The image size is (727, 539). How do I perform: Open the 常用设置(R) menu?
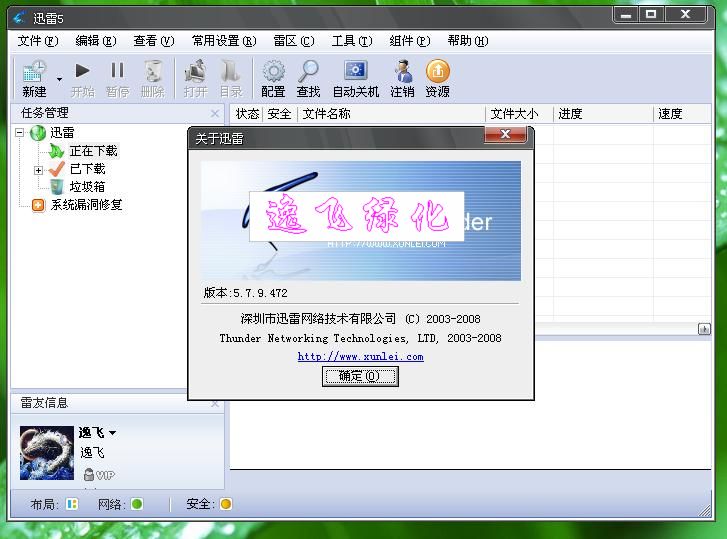click(224, 41)
